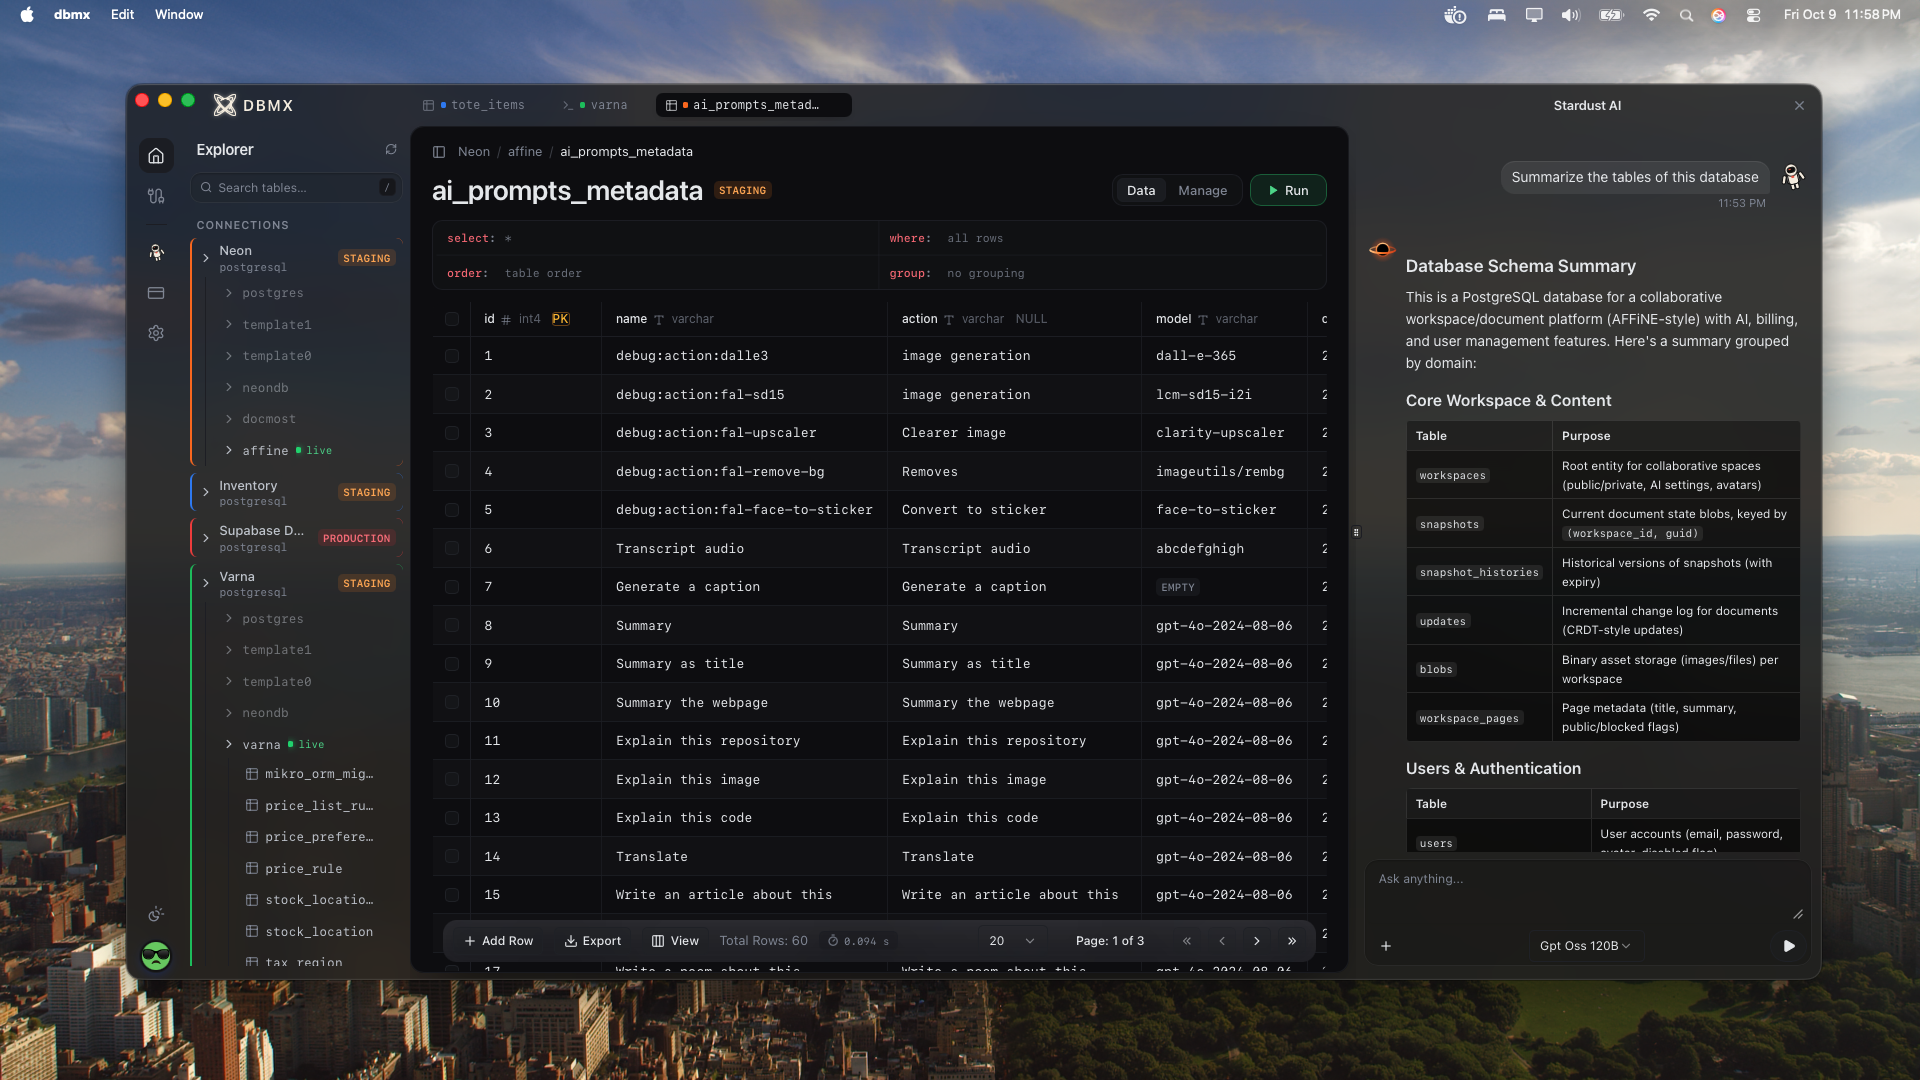Click the View button
1920x1080 pixels.
[x=675, y=941]
